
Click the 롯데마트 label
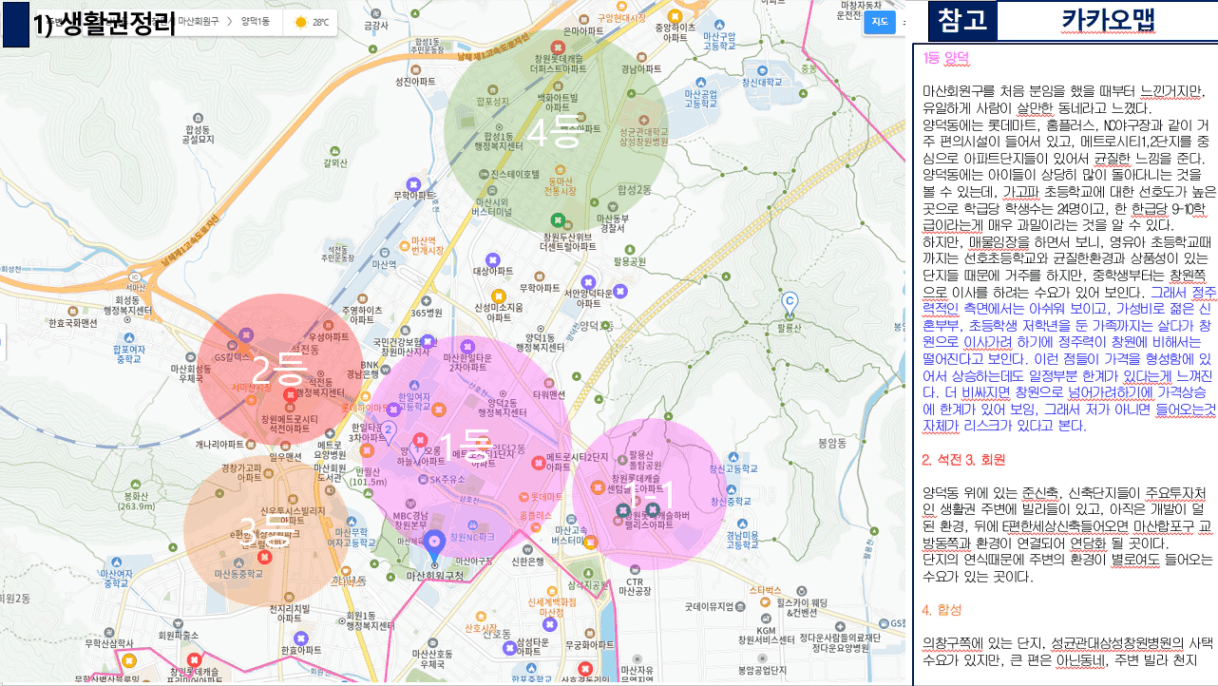(x=548, y=496)
